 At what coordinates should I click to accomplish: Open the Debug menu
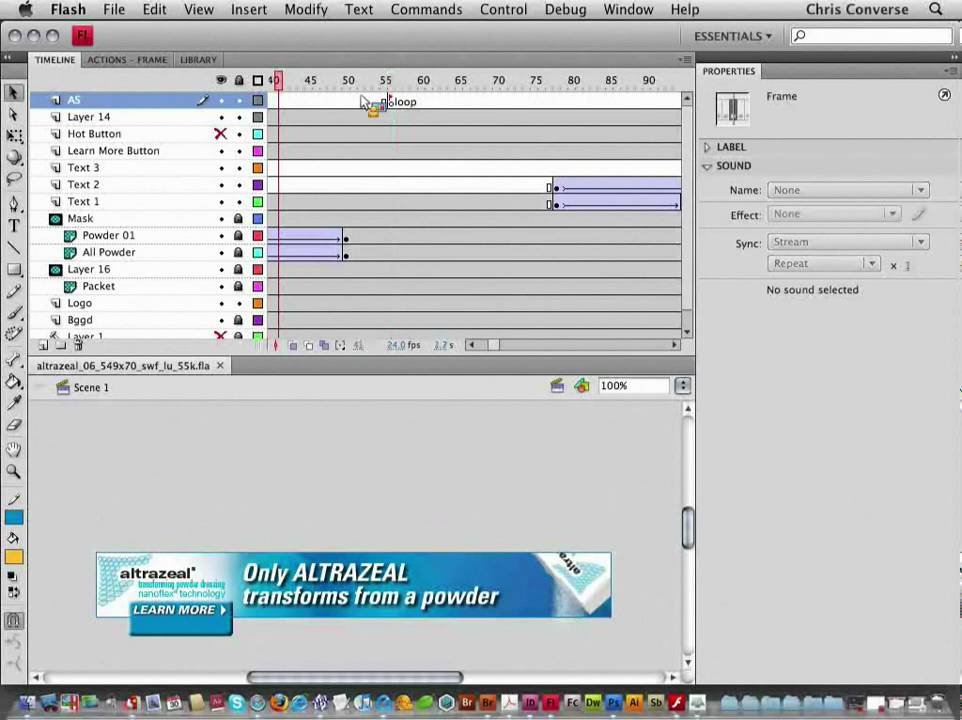(x=565, y=9)
